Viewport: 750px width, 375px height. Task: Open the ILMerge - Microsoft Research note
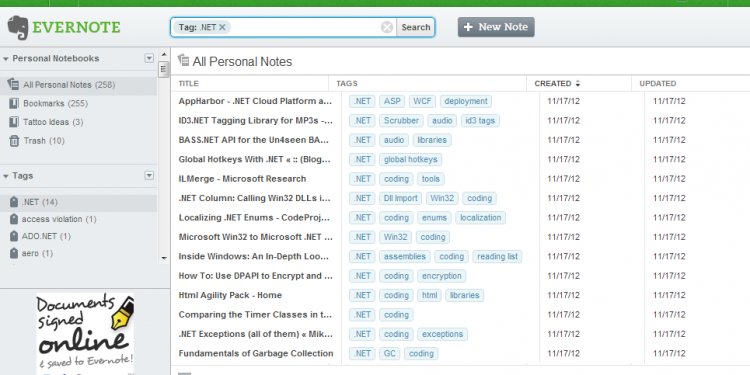243,178
